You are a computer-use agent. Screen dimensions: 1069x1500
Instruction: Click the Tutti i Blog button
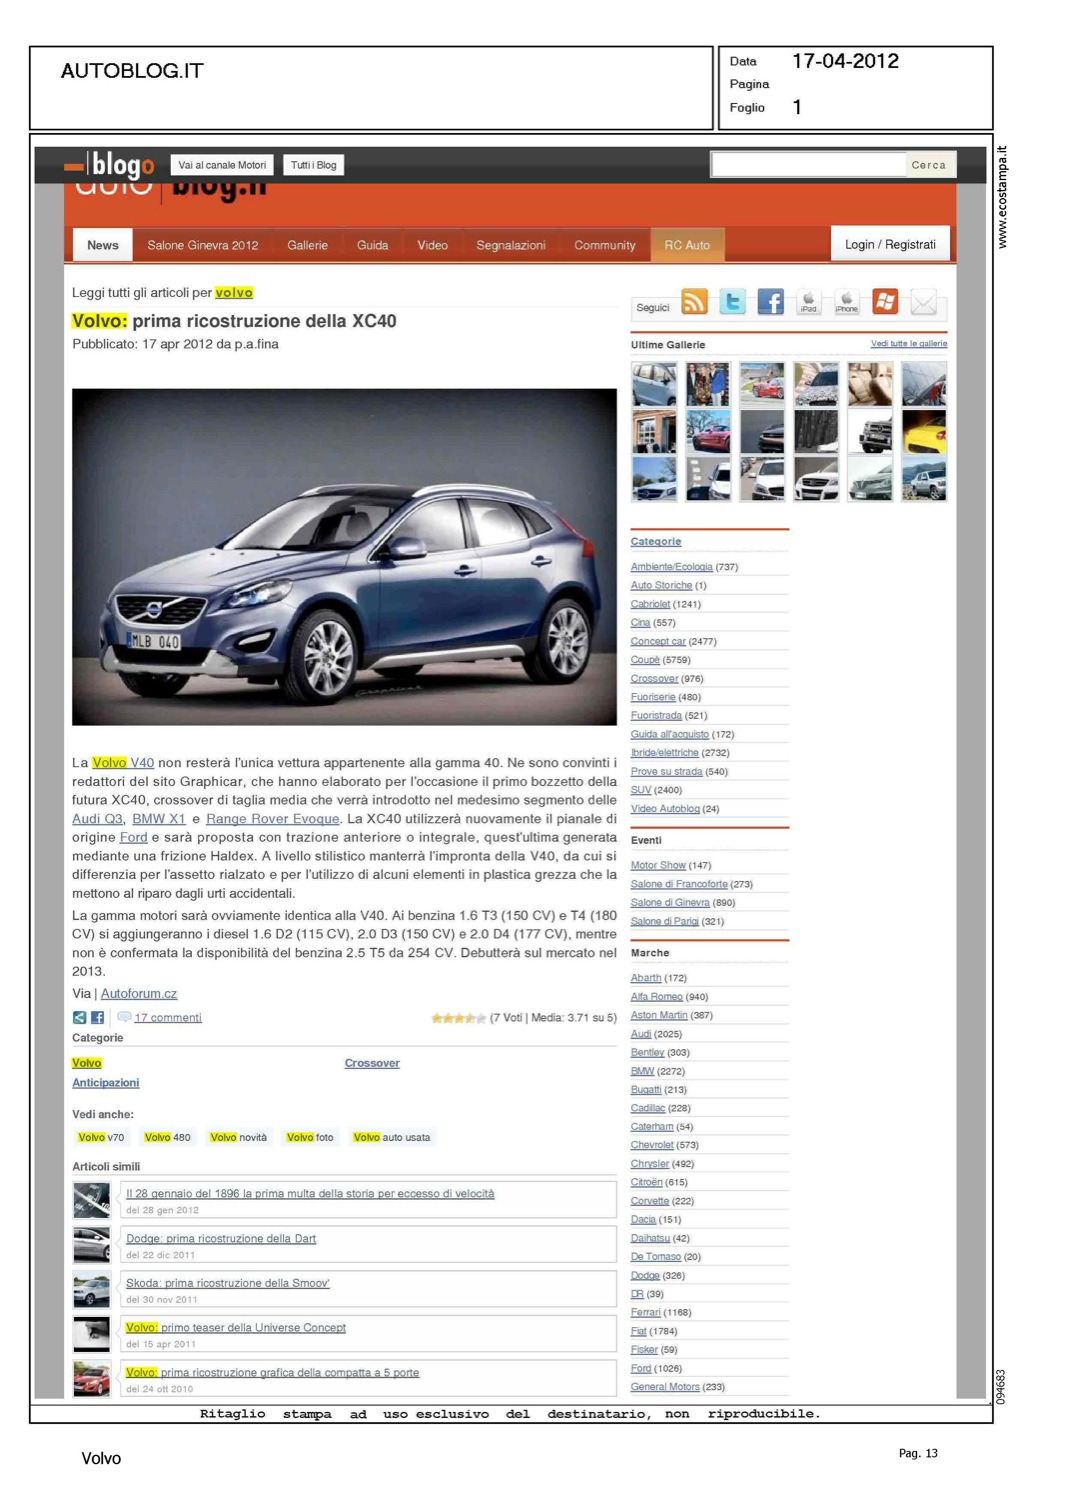313,165
